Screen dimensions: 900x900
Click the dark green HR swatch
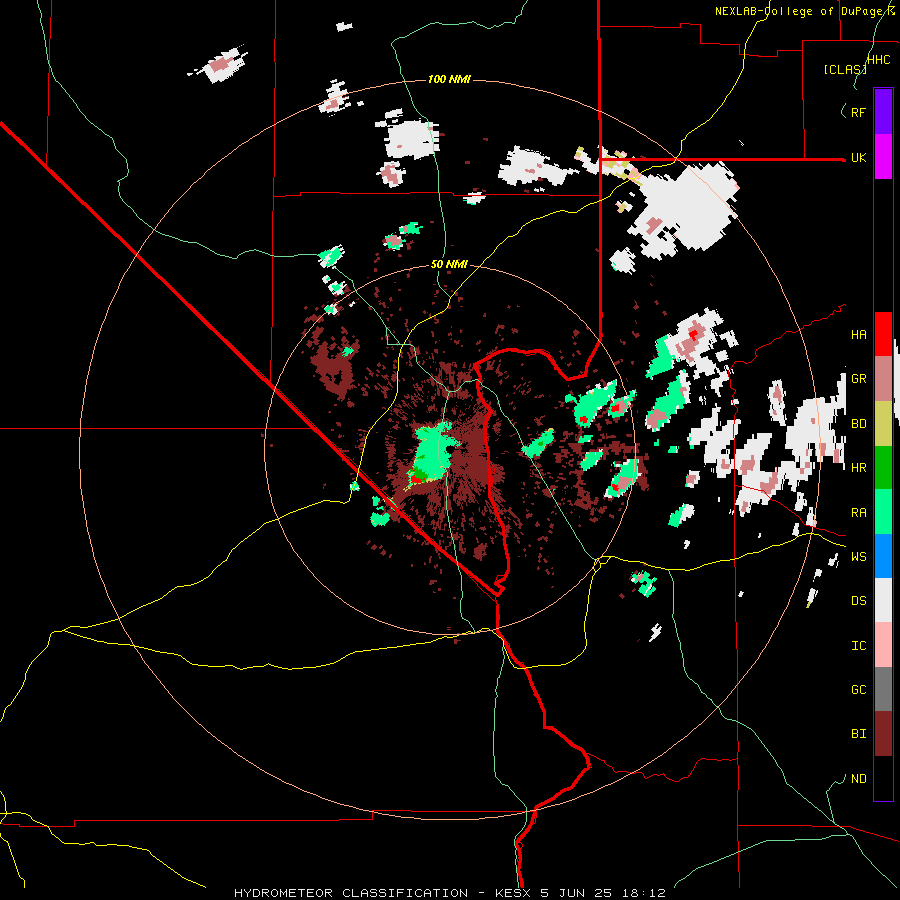pos(883,468)
